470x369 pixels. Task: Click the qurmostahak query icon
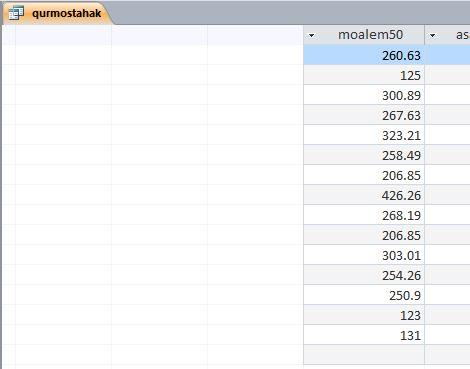tap(16, 13)
